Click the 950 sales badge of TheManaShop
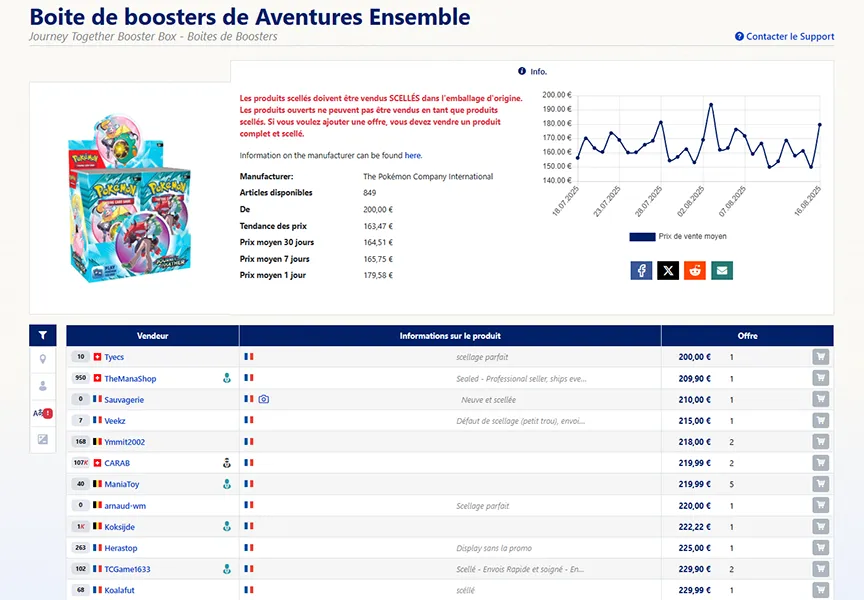864x600 pixels. (80, 378)
